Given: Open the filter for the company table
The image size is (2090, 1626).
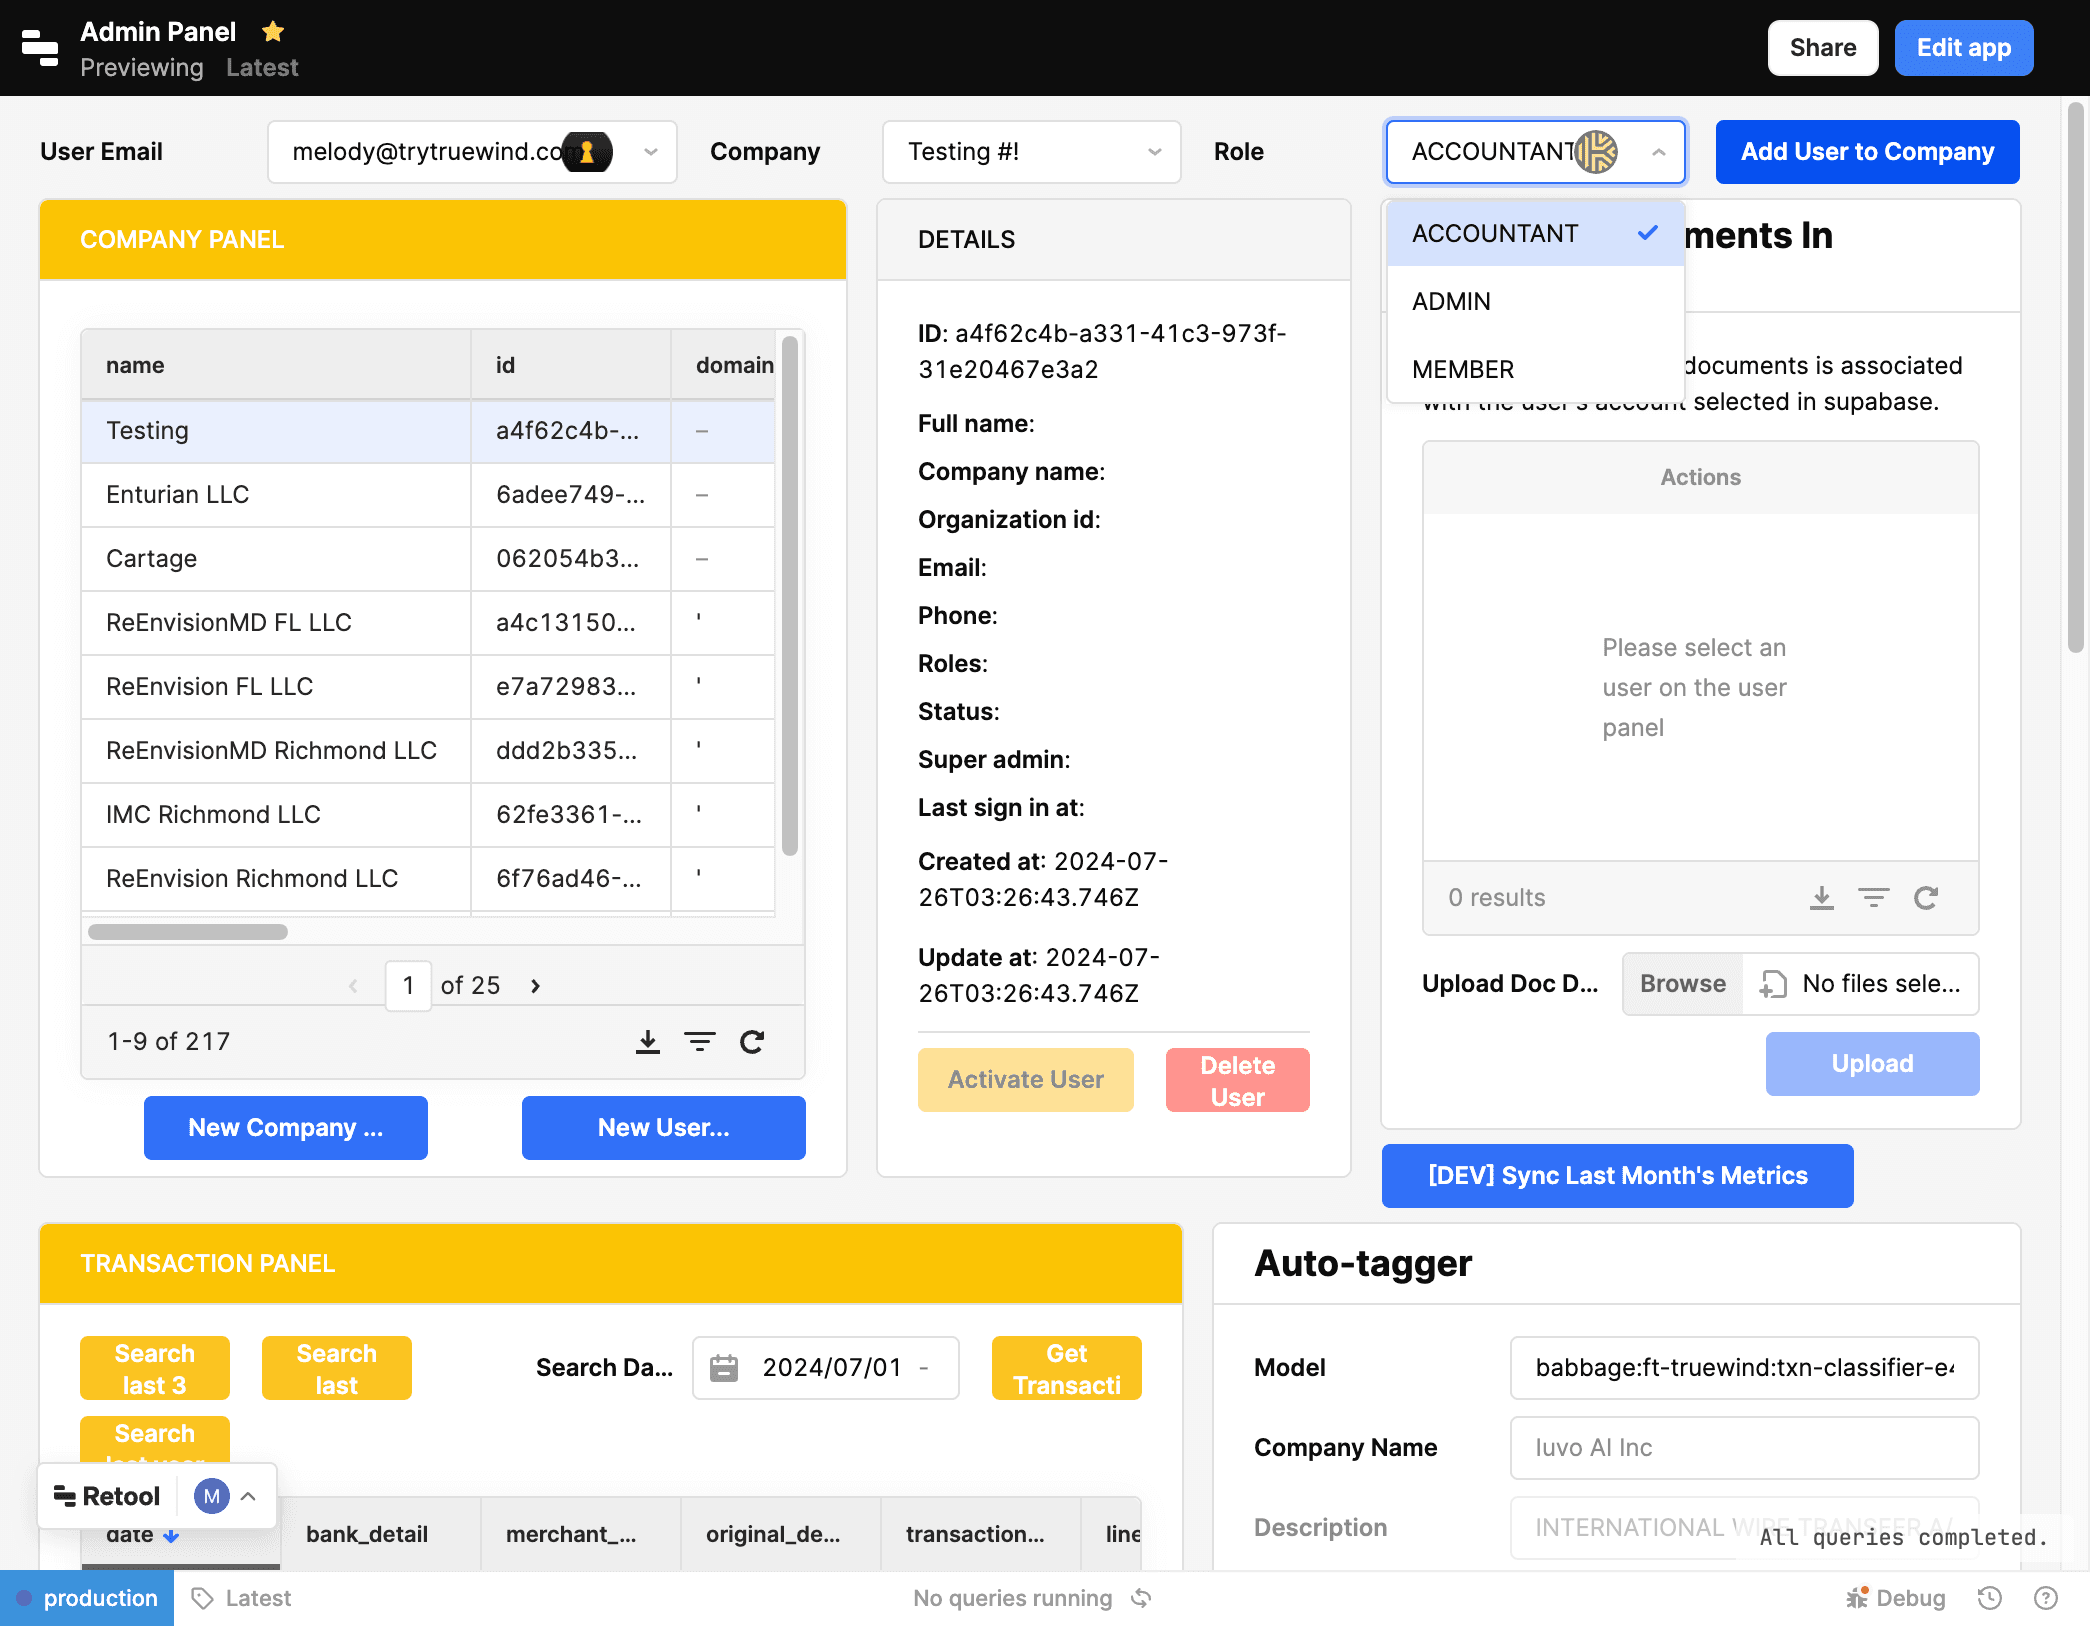Looking at the screenshot, I should [700, 1042].
